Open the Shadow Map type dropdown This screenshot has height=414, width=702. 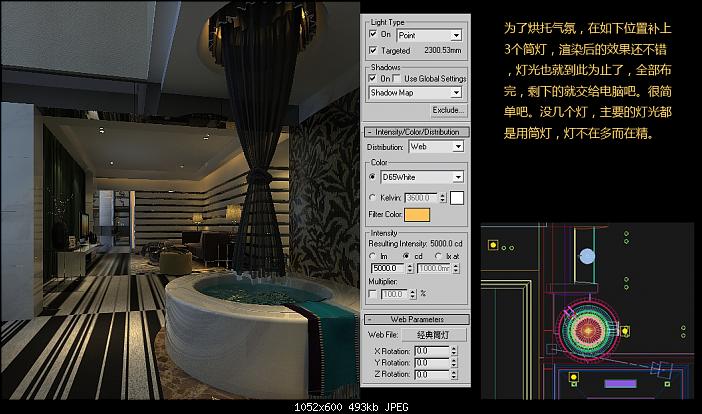415,93
